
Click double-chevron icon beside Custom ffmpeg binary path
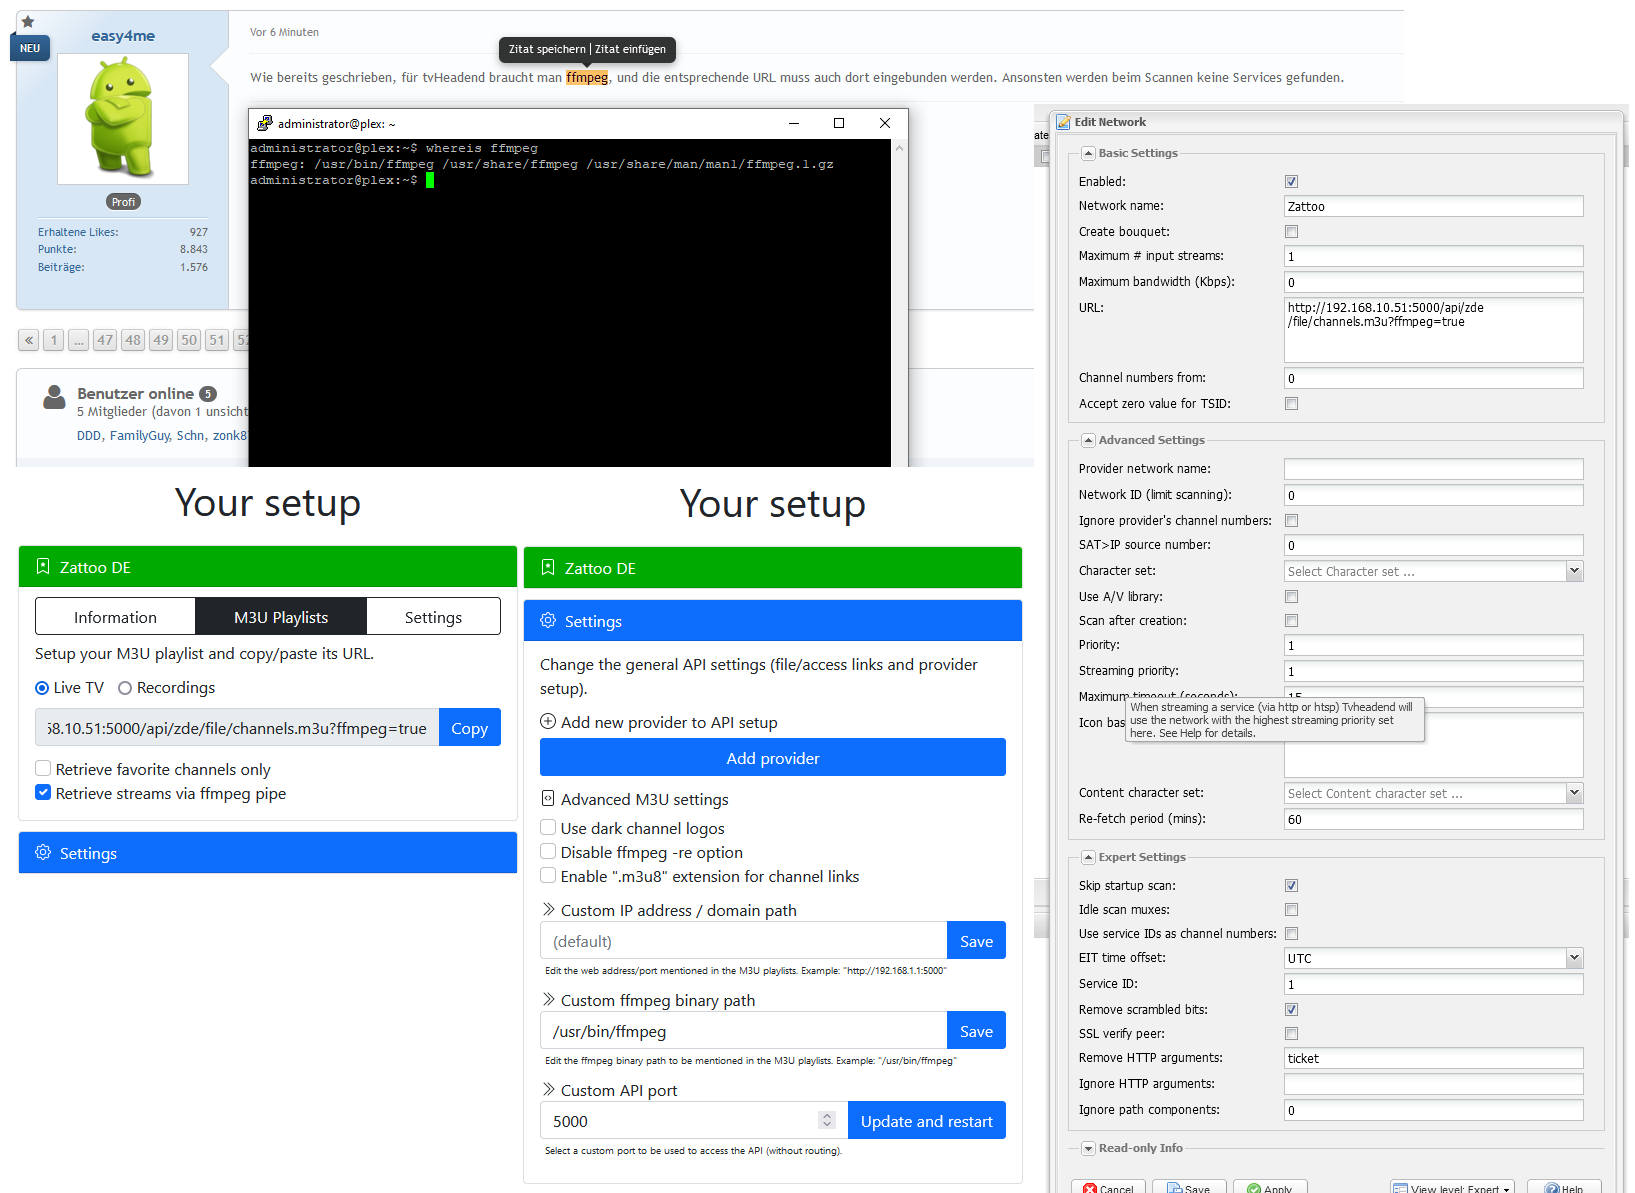pos(549,1000)
